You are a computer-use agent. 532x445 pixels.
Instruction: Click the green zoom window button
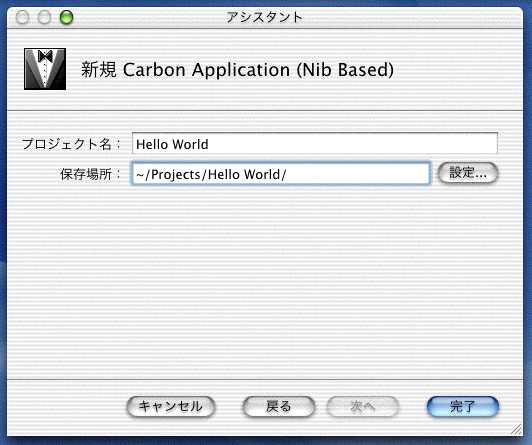(x=66, y=17)
